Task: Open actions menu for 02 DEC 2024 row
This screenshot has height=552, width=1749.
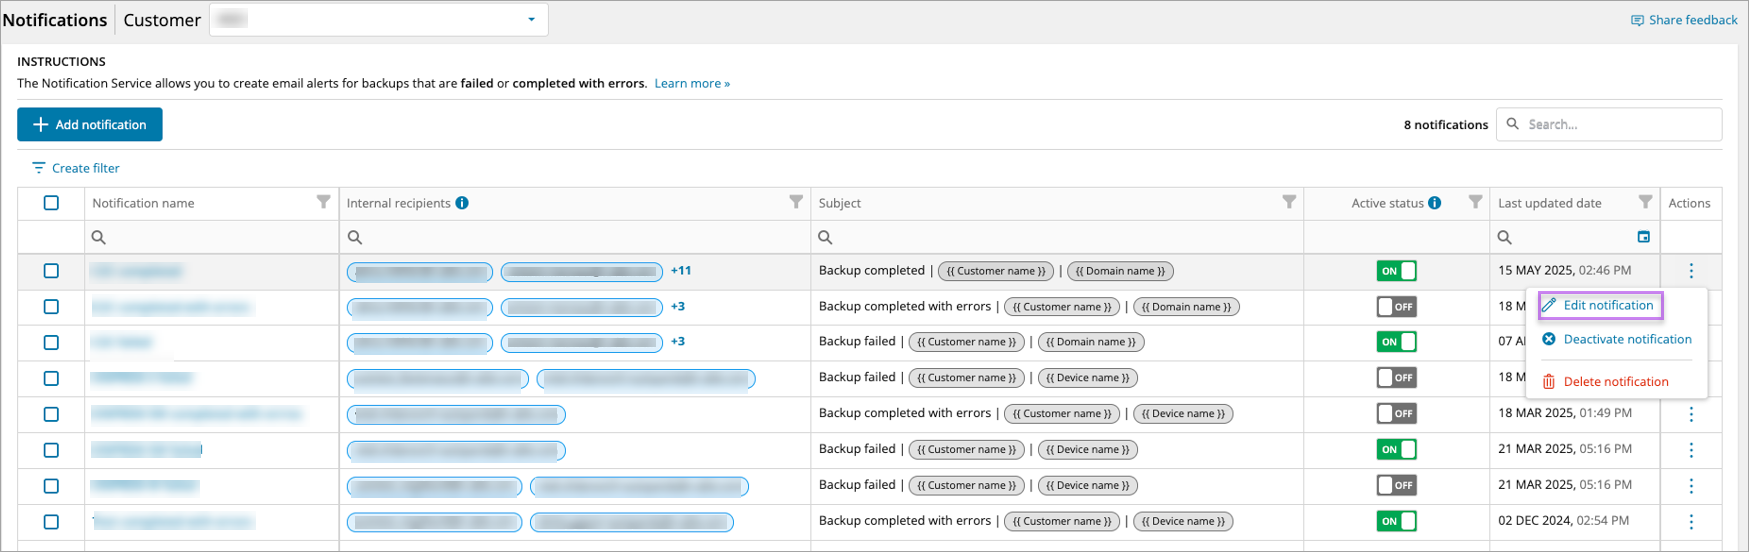Action: coord(1691,522)
